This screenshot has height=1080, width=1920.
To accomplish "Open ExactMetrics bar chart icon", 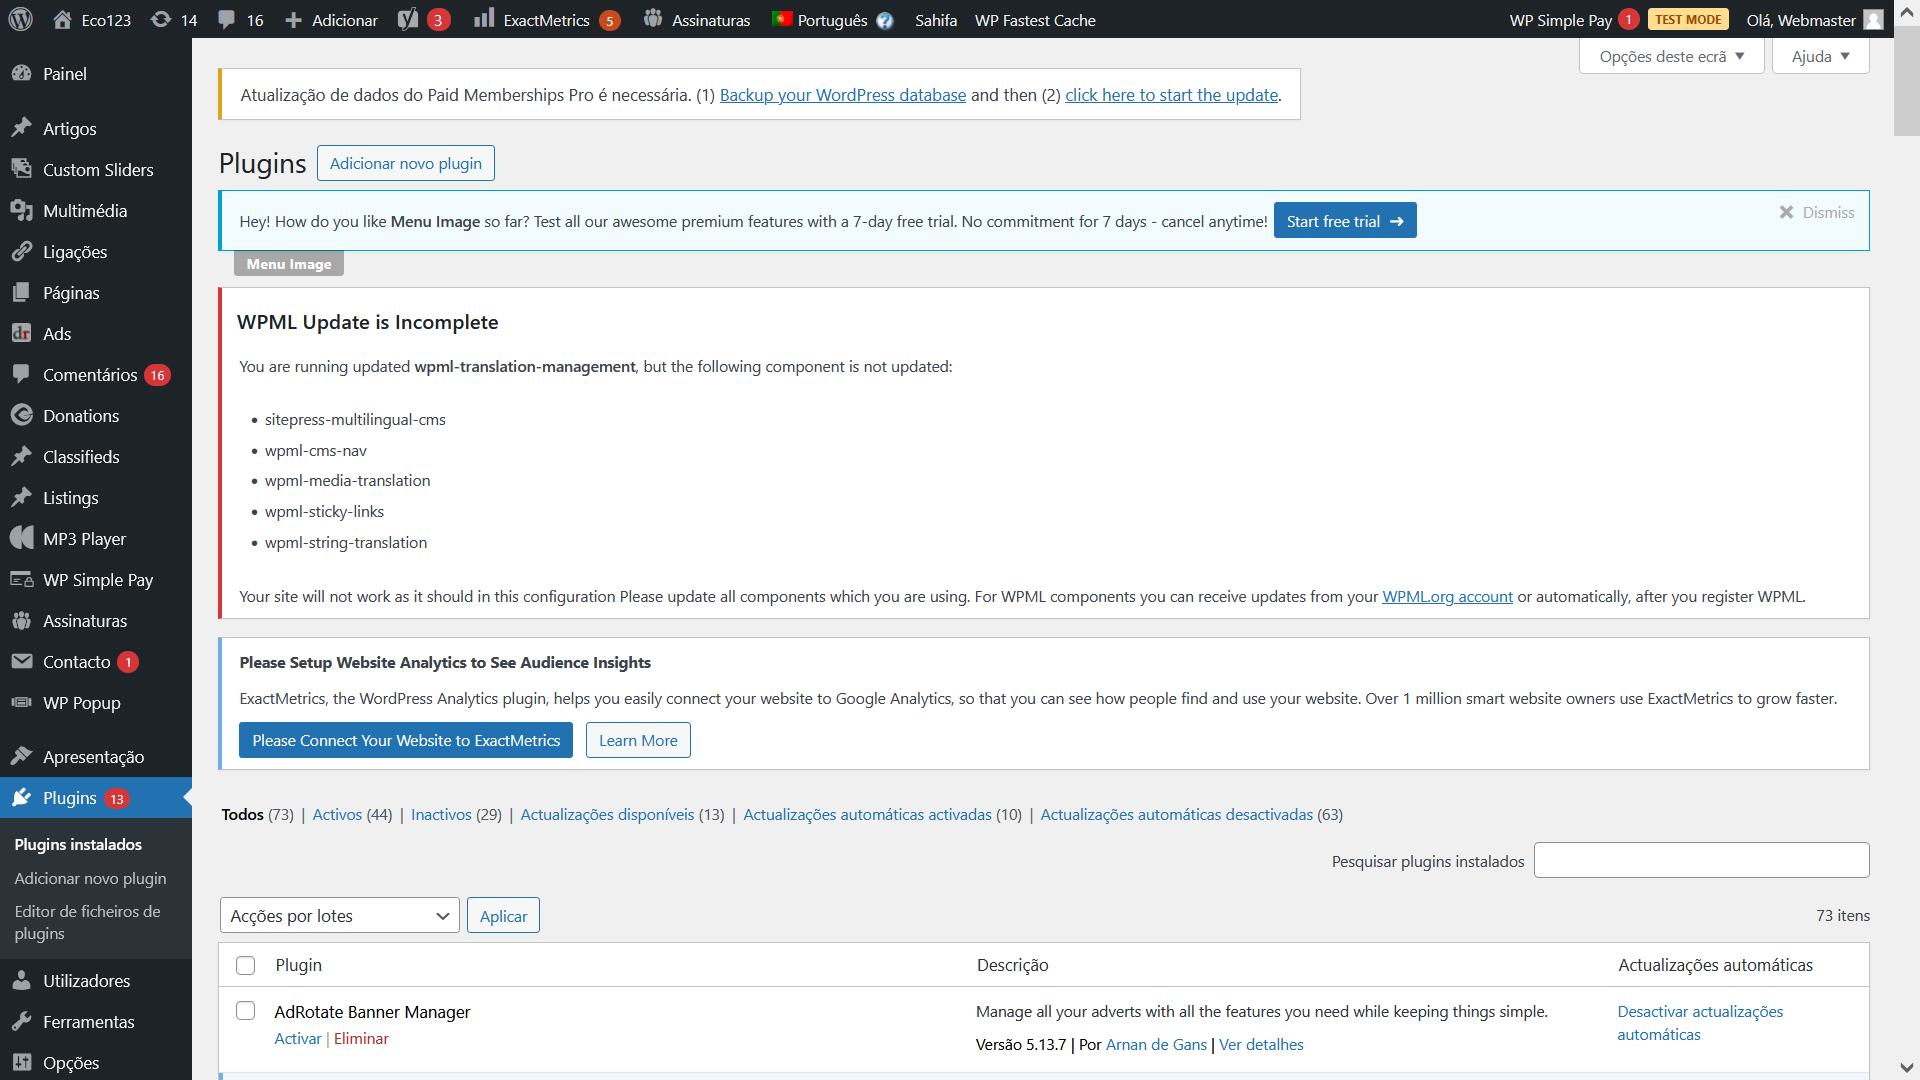I will click(484, 18).
